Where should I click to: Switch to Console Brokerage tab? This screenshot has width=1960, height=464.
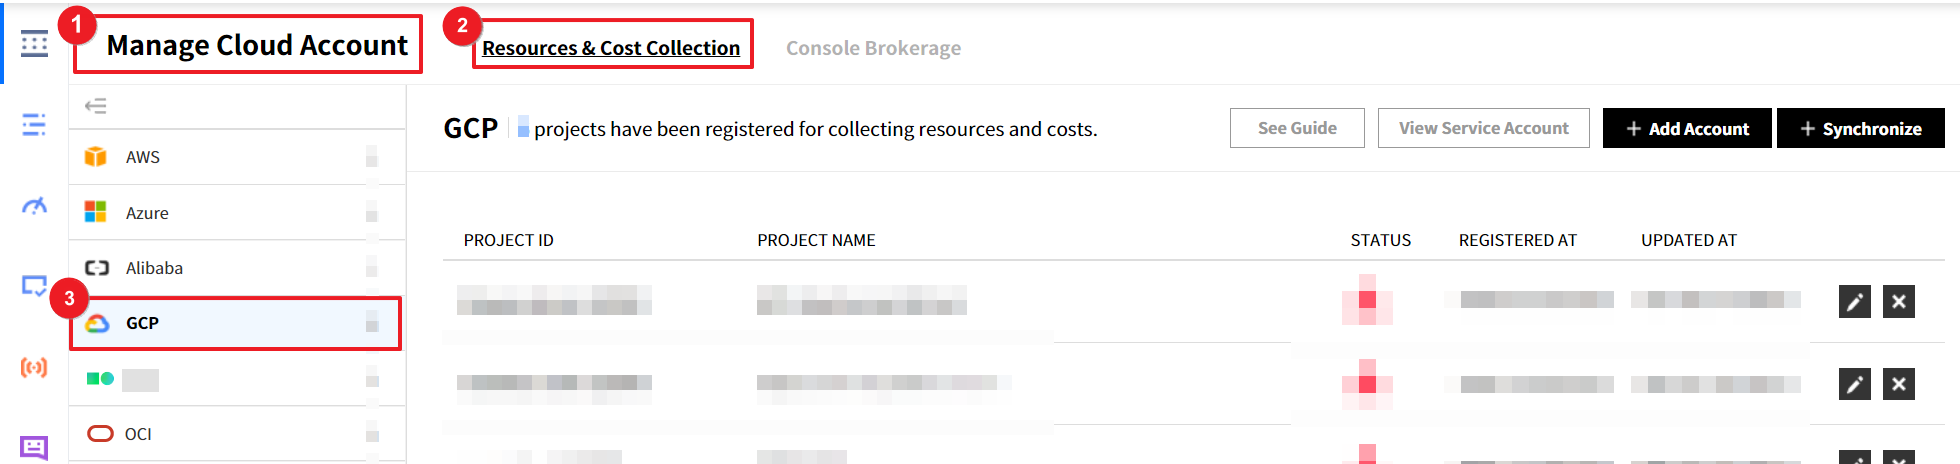tap(873, 48)
